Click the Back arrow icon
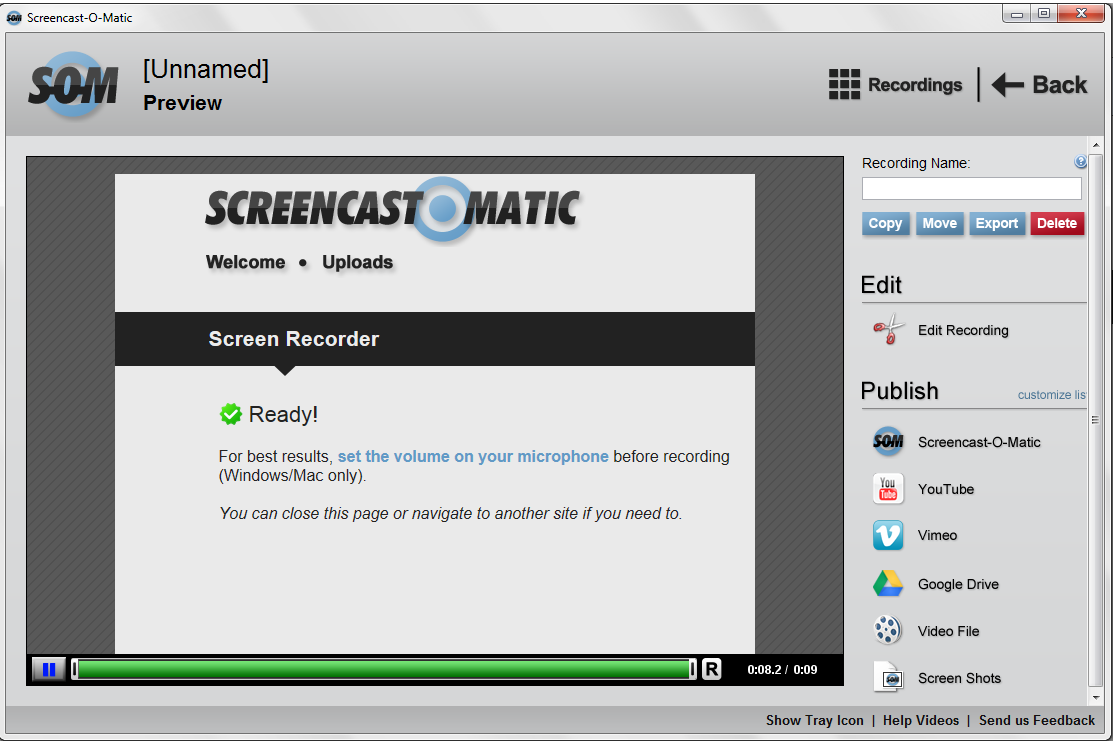This screenshot has height=741, width=1113. (1007, 84)
